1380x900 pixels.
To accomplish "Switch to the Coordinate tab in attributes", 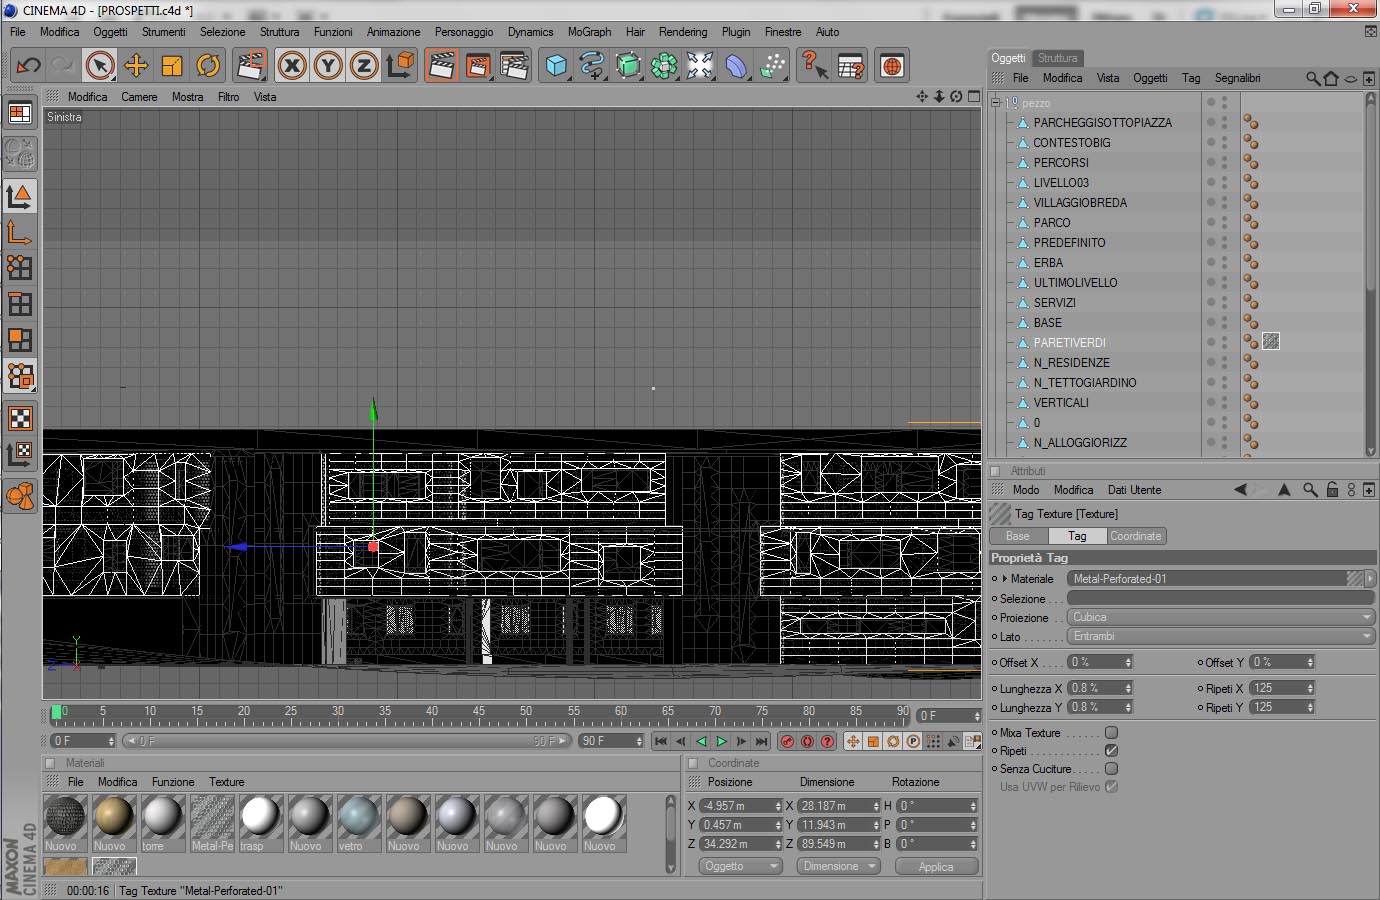I will (1135, 536).
